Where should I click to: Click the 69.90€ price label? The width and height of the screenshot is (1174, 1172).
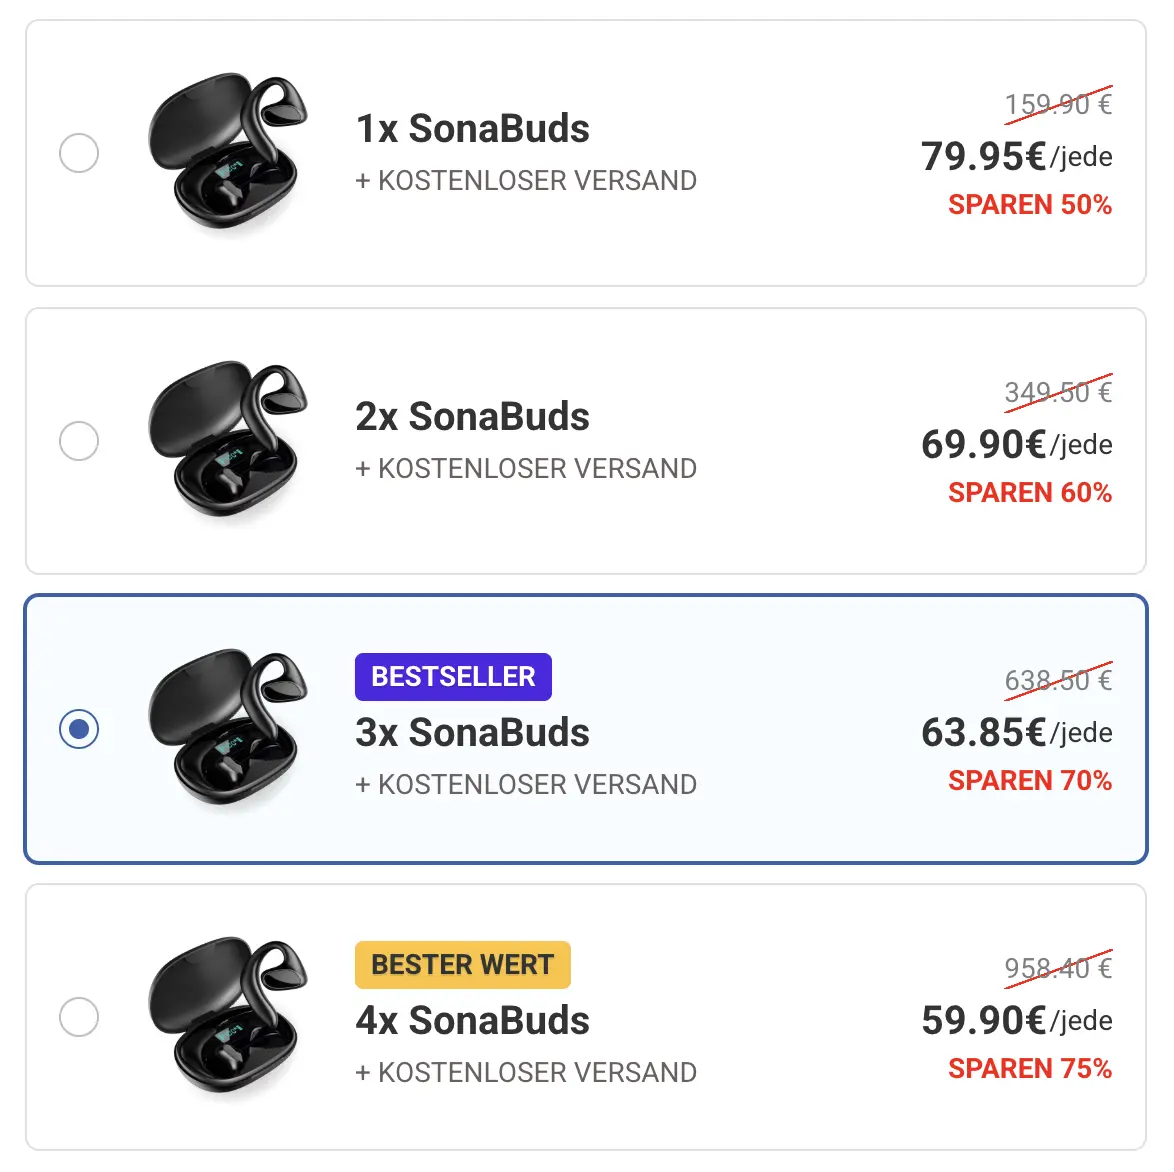pos(984,445)
